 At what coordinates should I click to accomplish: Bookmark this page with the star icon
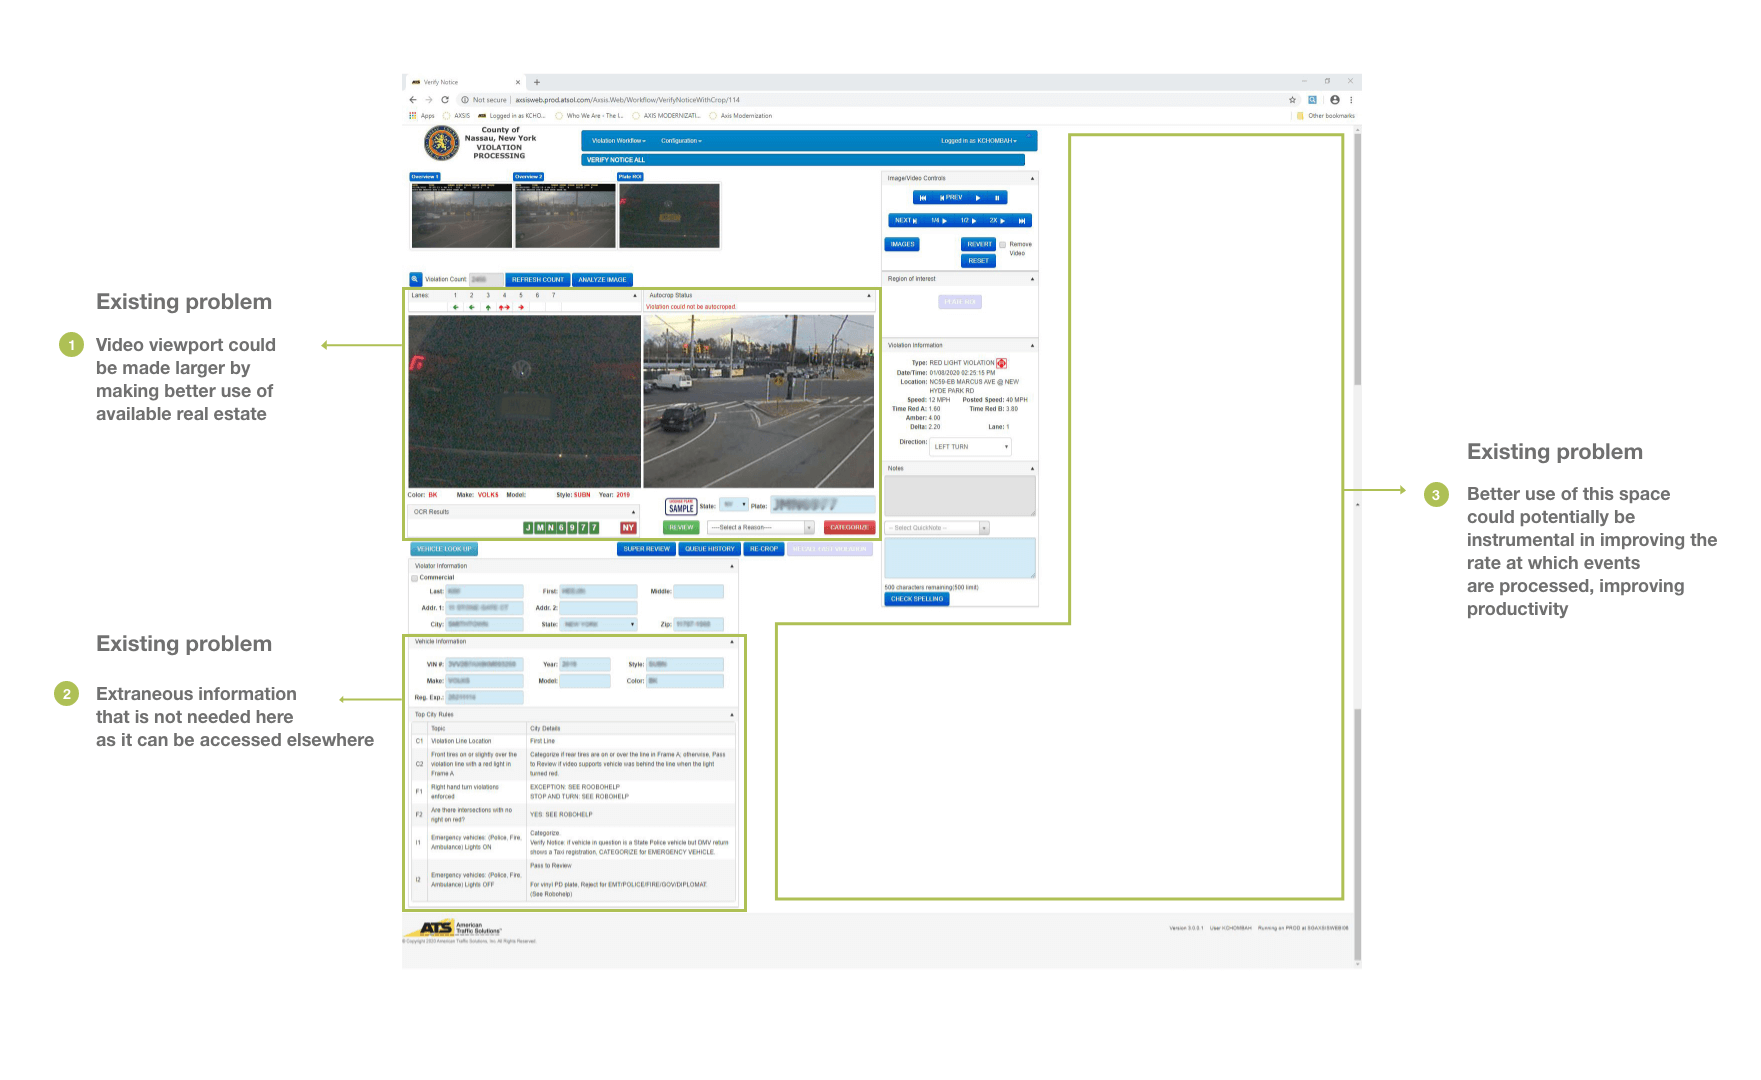1292,100
